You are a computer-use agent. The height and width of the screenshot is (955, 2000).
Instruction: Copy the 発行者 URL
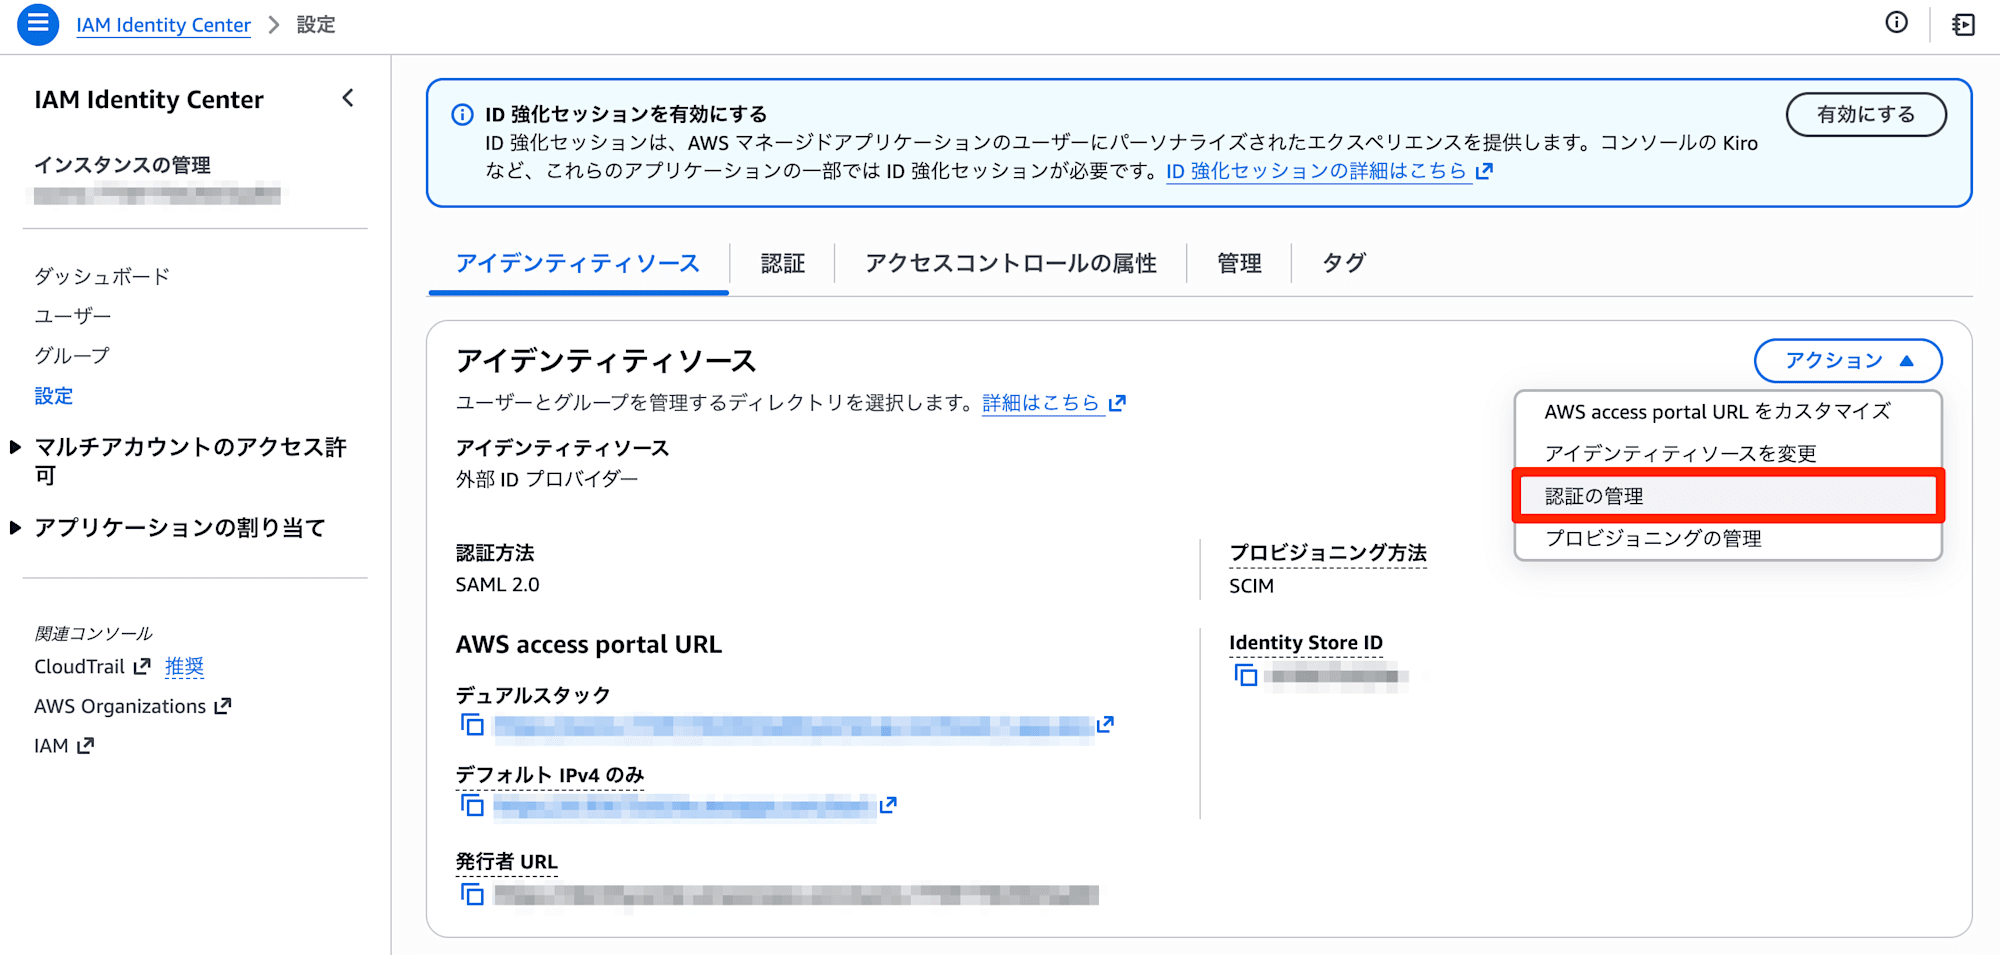click(x=472, y=895)
